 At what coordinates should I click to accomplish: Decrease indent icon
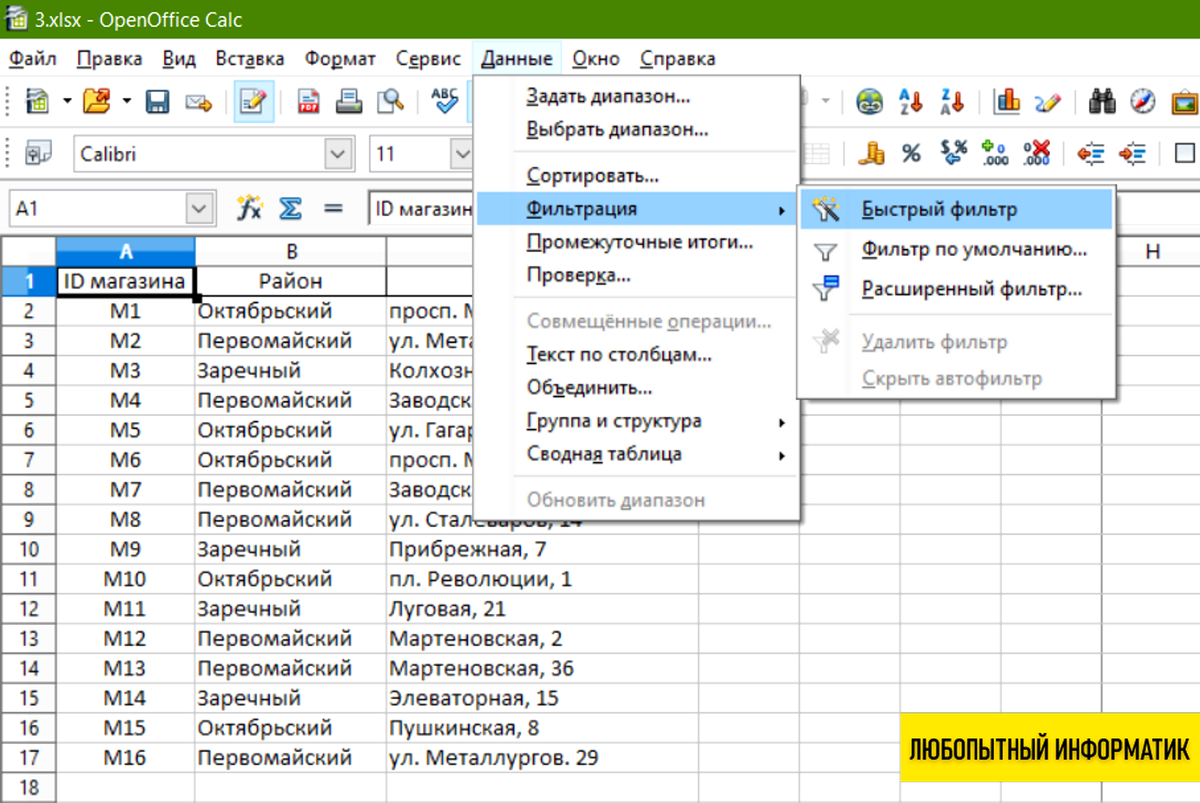click(1091, 154)
